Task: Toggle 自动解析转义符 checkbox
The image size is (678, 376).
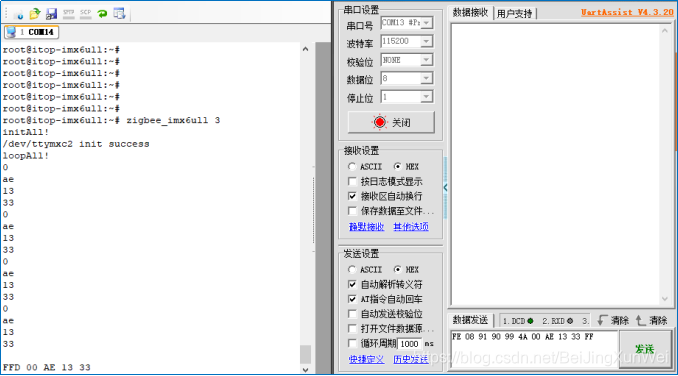Action: [352, 284]
